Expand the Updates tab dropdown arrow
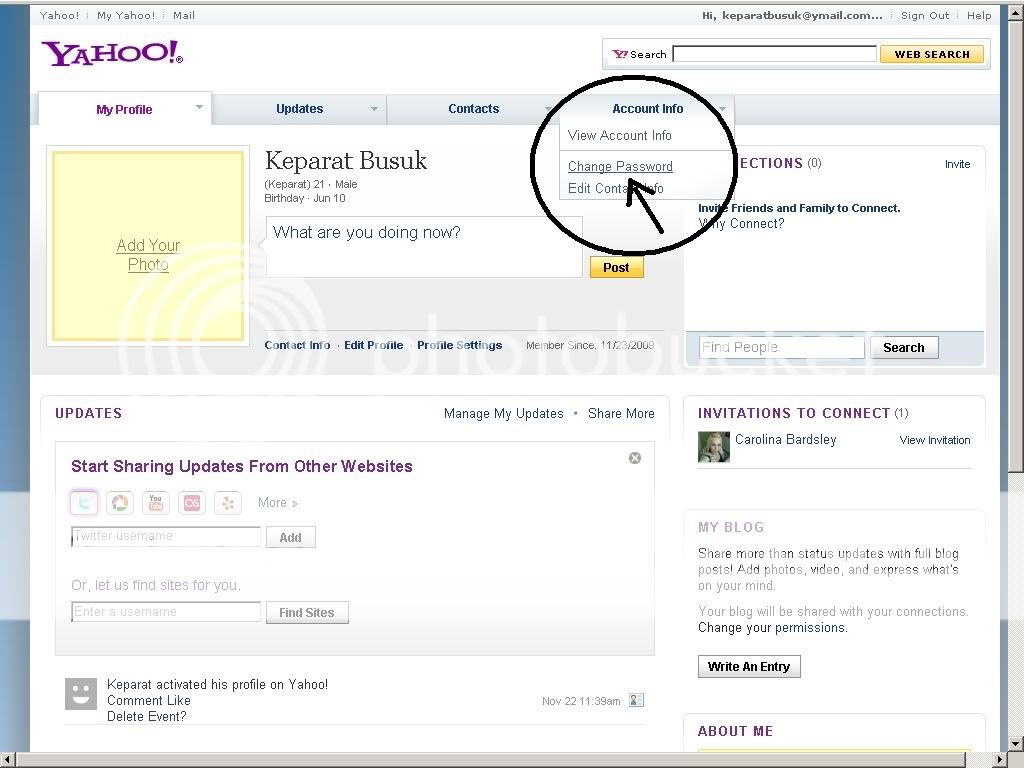Image resolution: width=1024 pixels, height=768 pixels. coord(374,109)
